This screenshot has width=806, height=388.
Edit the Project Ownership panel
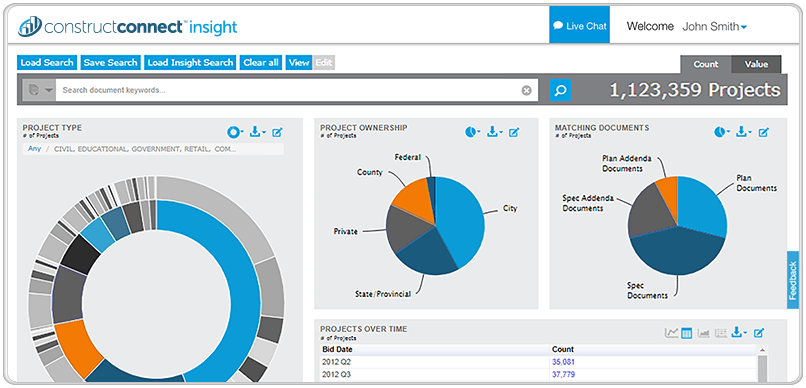point(514,133)
